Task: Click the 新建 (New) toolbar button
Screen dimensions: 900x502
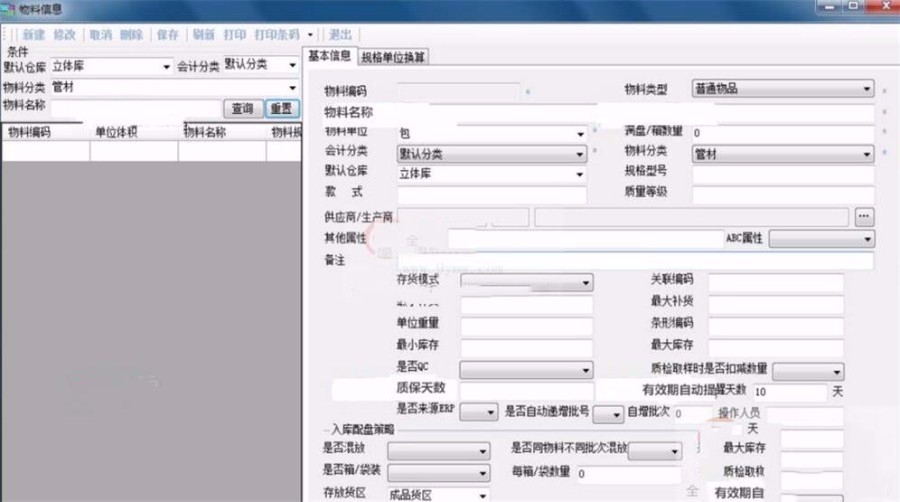Action: [34, 34]
